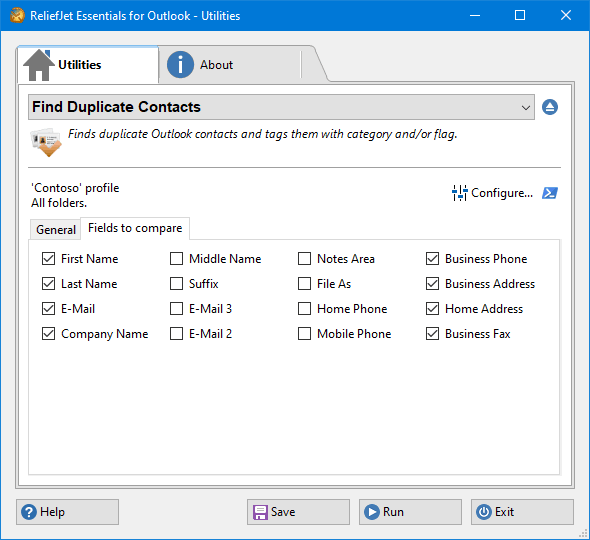Click the "All folders." text

tap(59, 203)
